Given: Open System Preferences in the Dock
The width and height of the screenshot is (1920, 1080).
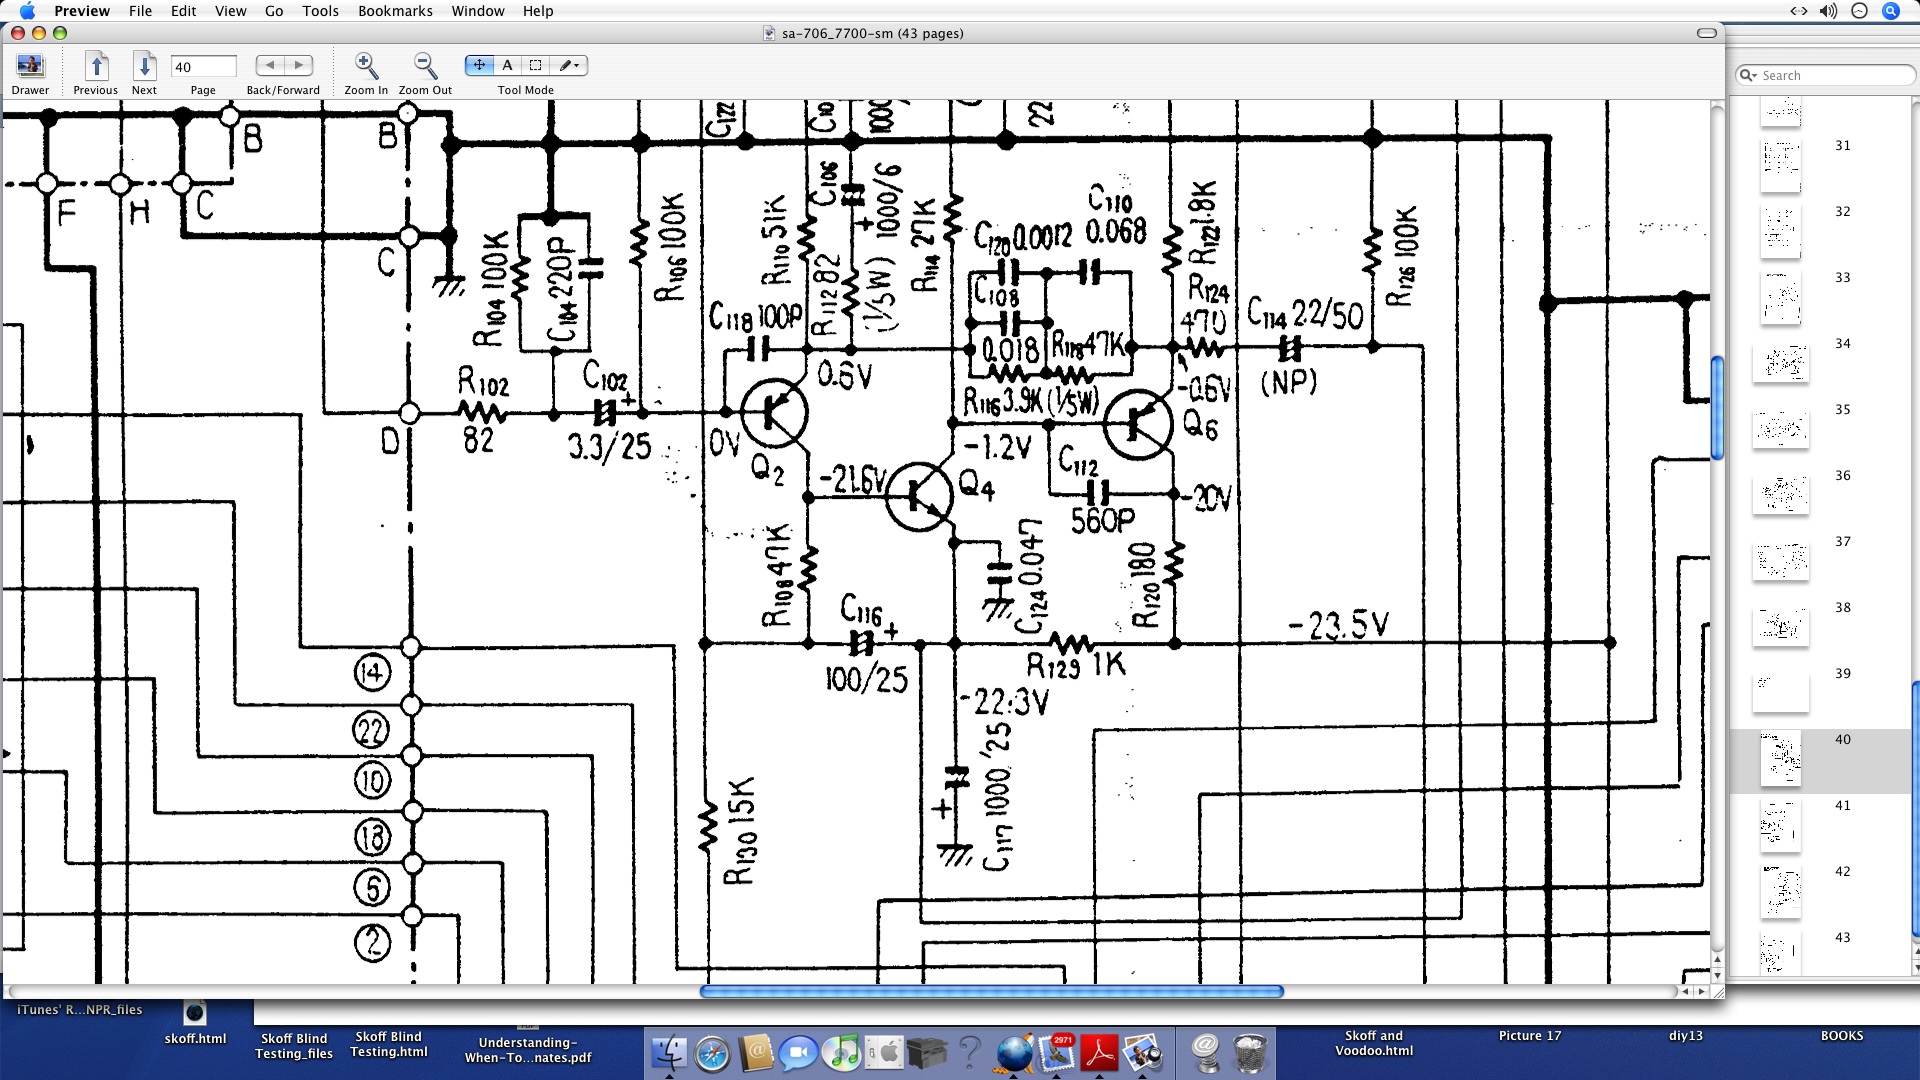Looking at the screenshot, I should [x=885, y=1053].
